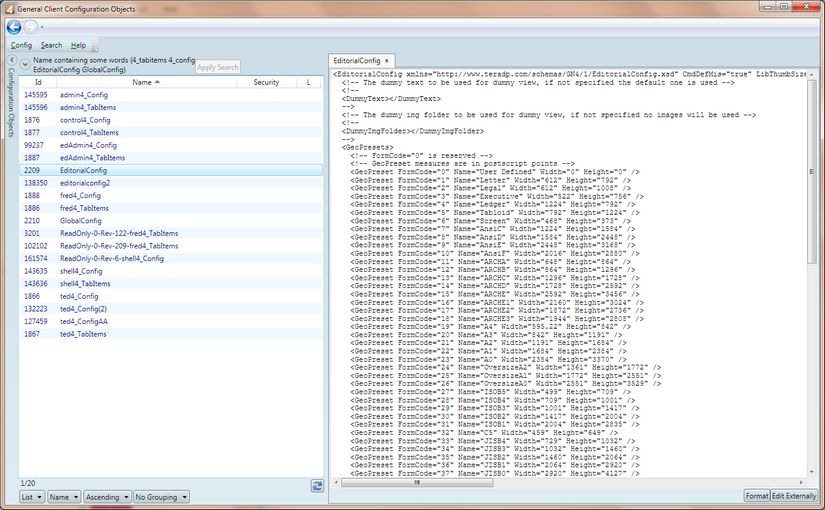Click the Id cell 161574
This screenshot has width=825, height=510.
[x=36, y=258]
